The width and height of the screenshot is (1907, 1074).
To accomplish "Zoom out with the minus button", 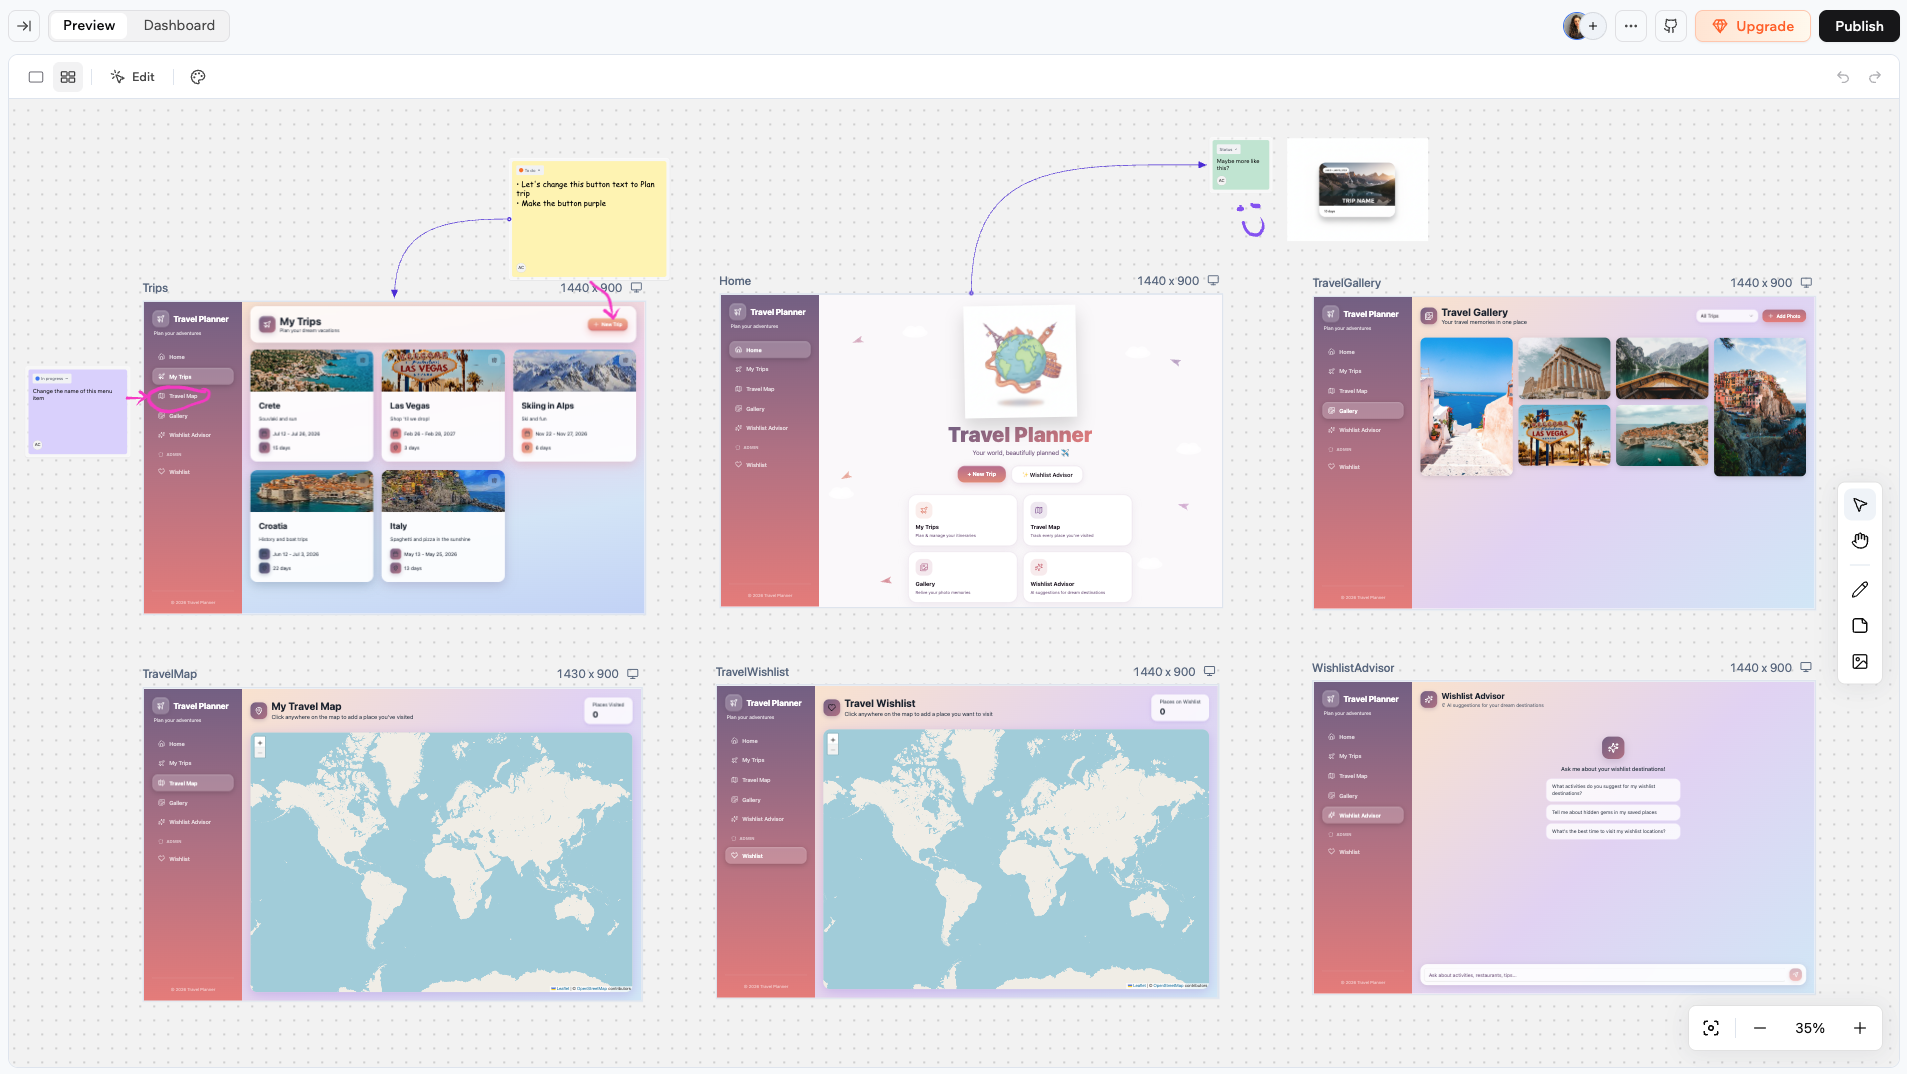I will pyautogui.click(x=1760, y=1028).
